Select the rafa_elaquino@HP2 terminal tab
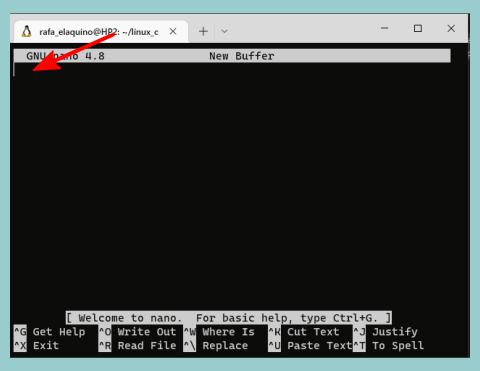 pos(101,32)
